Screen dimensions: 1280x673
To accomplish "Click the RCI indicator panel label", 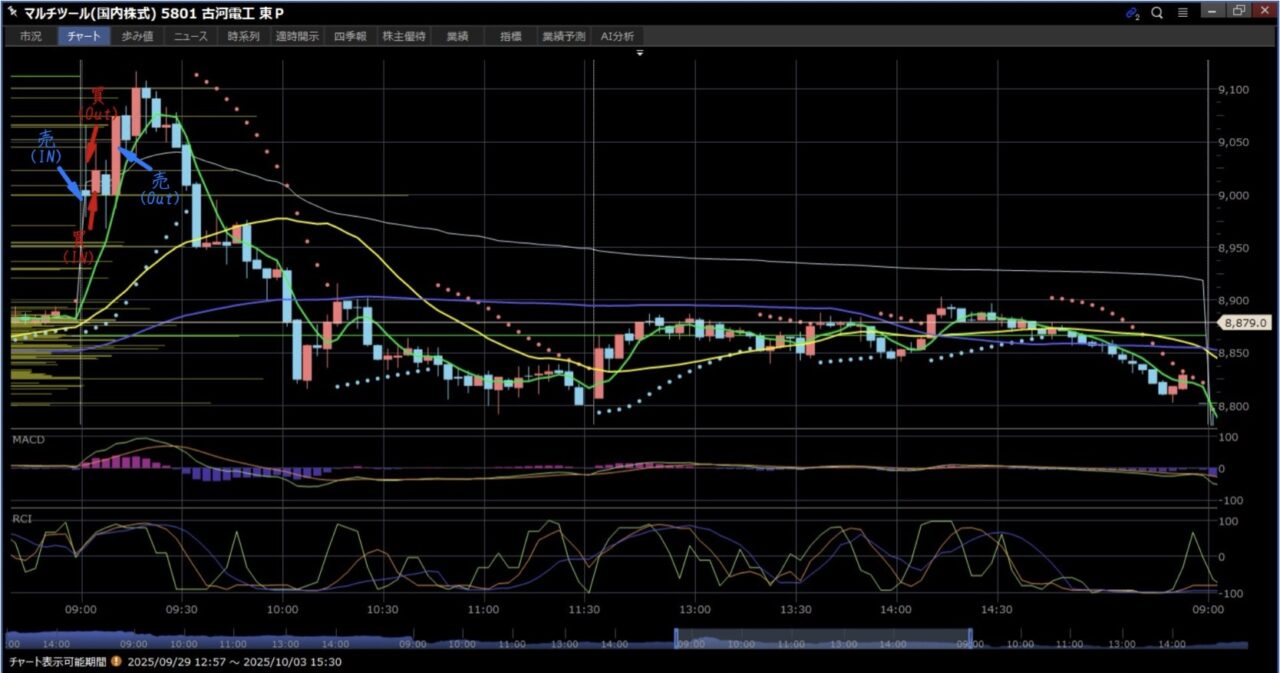I will click(x=22, y=518).
